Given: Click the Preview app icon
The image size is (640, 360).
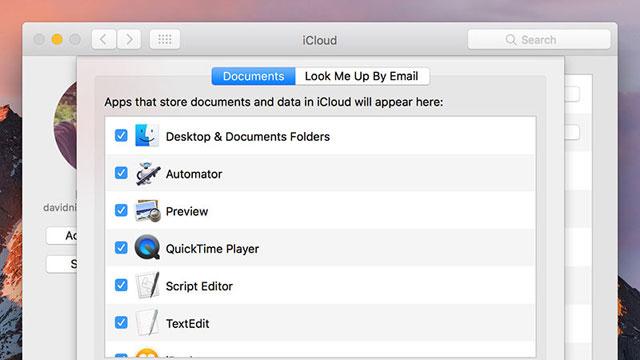Looking at the screenshot, I should click(147, 211).
